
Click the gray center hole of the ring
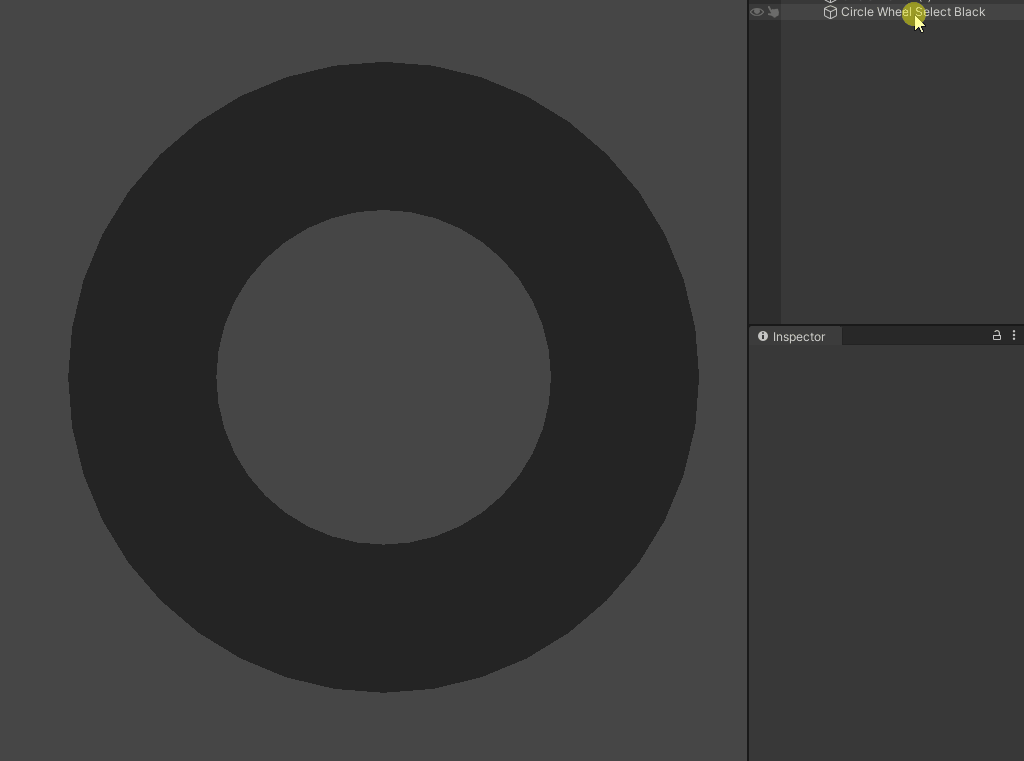point(383,377)
